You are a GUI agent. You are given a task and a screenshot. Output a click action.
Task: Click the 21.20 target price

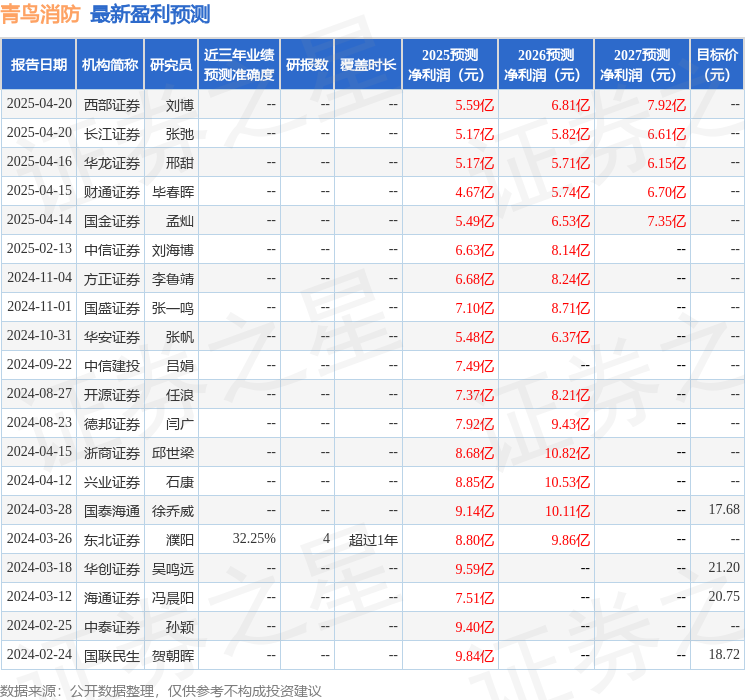(724, 567)
